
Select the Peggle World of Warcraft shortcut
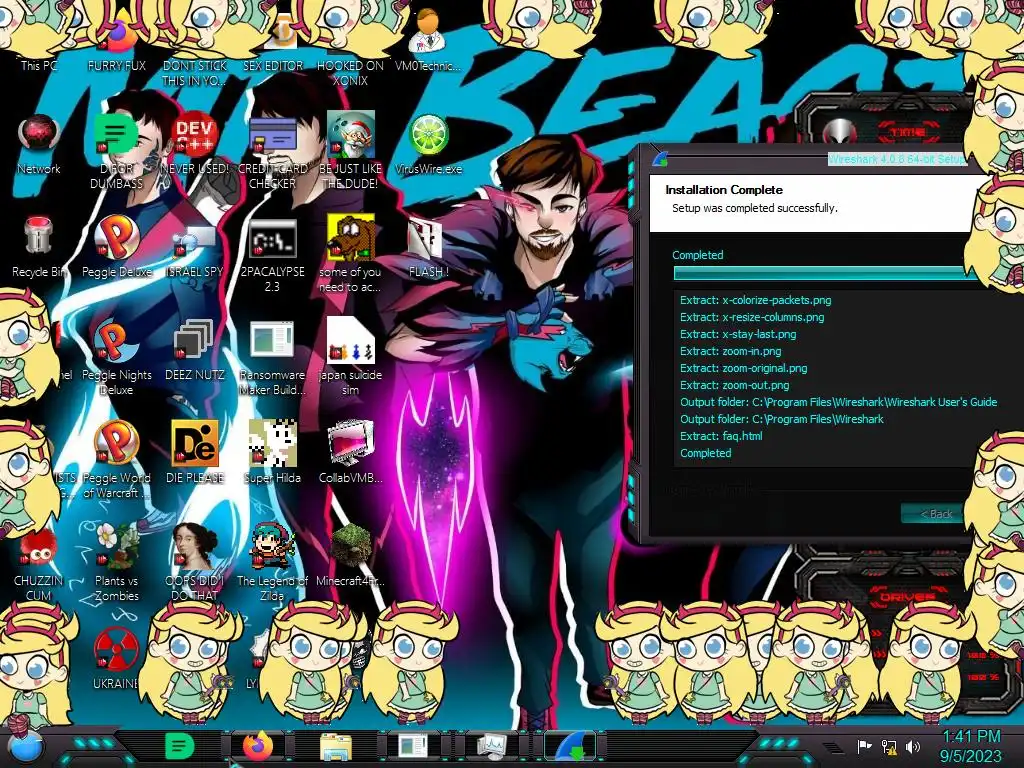pyautogui.click(x=116, y=460)
